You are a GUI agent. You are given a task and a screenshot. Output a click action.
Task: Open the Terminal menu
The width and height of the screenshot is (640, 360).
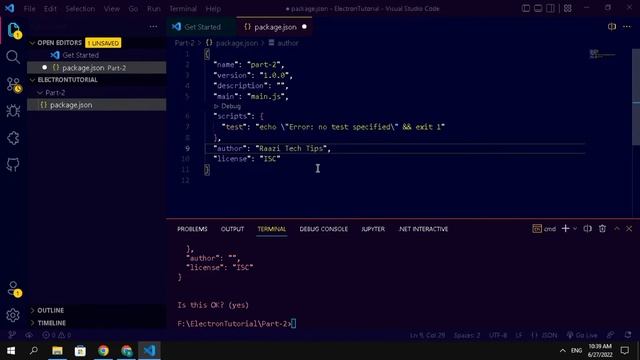pos(183,9)
